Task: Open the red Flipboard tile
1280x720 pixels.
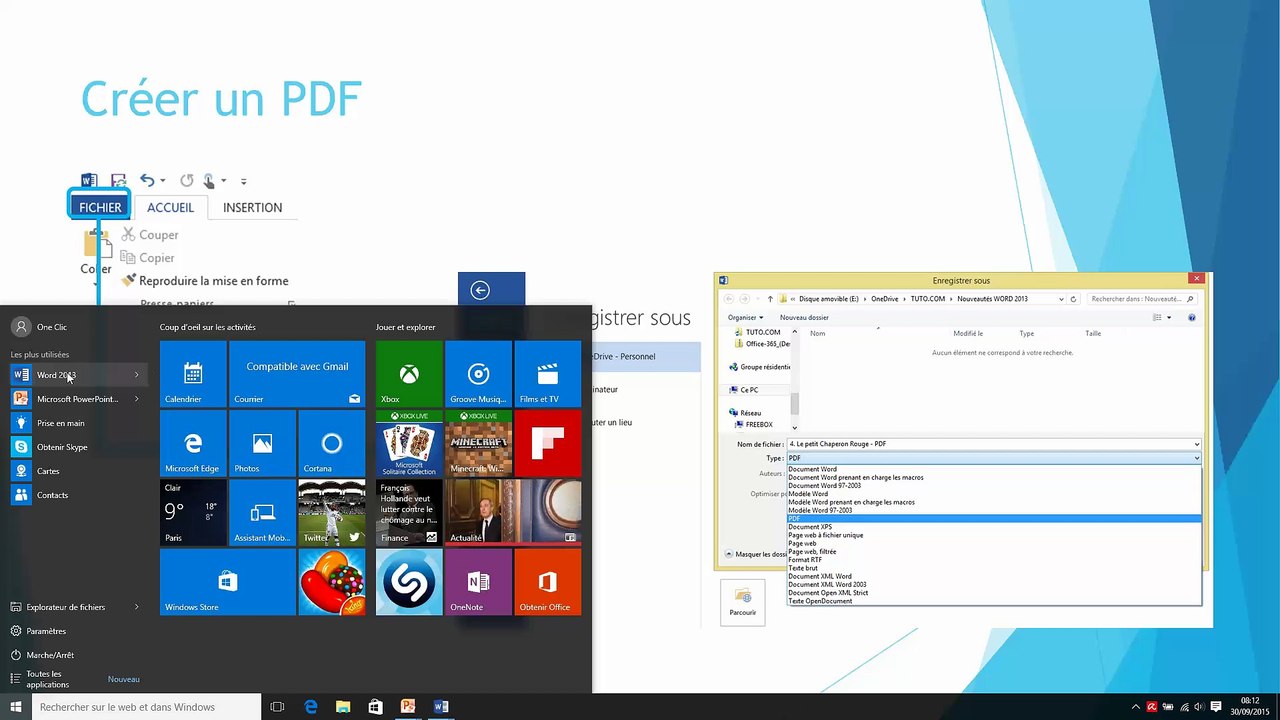Action: tap(548, 443)
